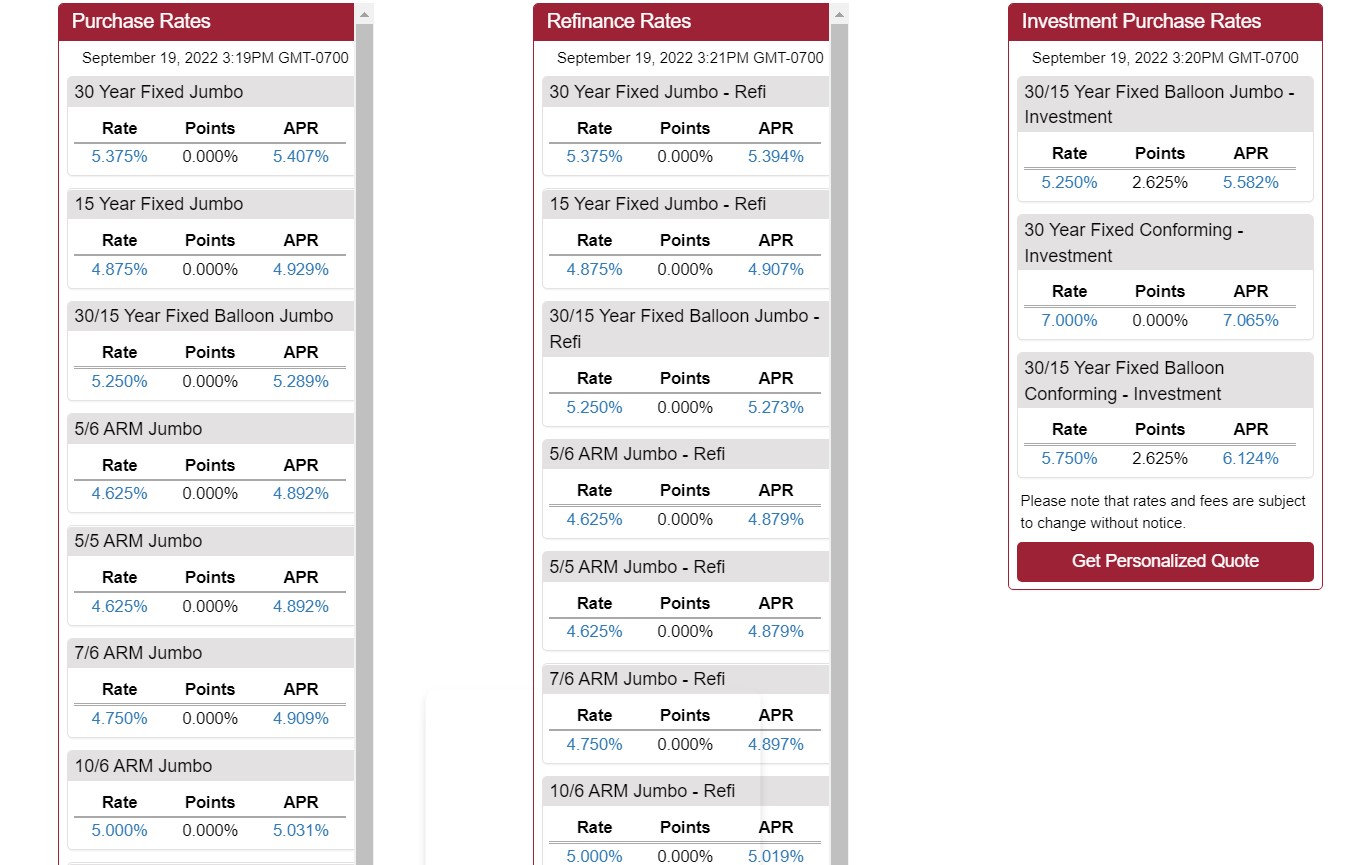The width and height of the screenshot is (1363, 865).
Task: Select the 5.750% investment rate link
Action: (1069, 459)
